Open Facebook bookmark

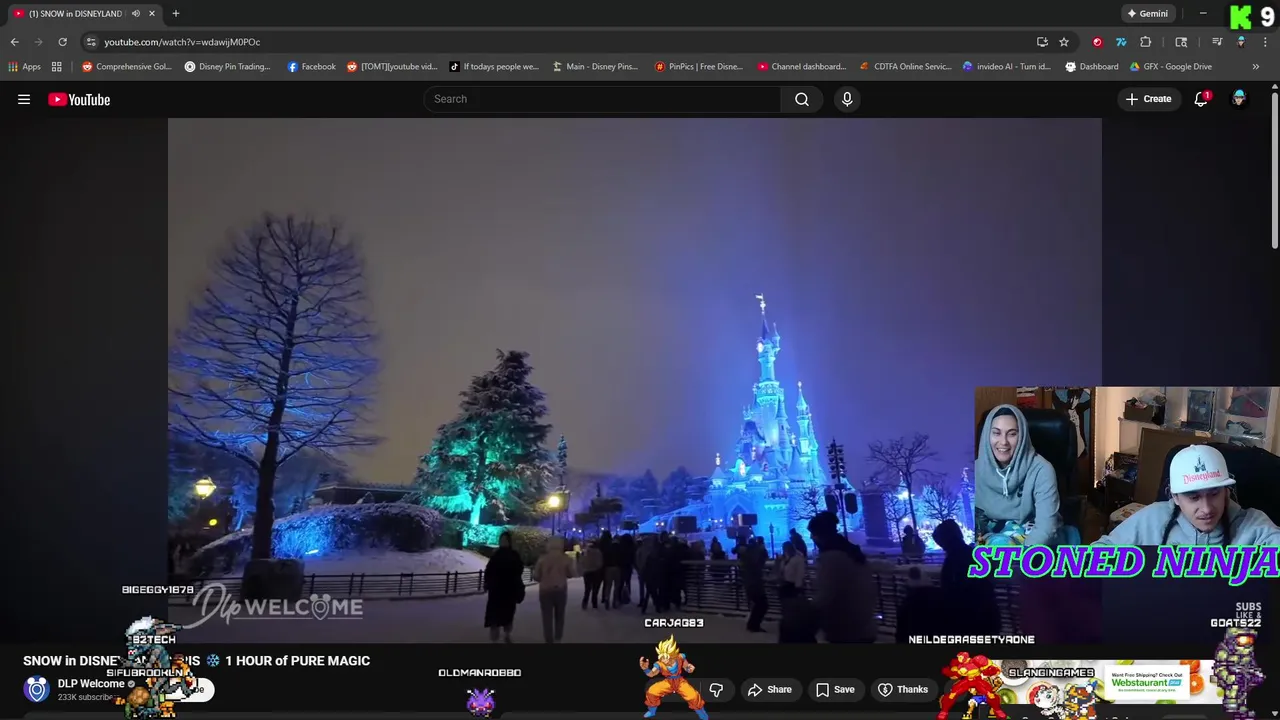click(311, 67)
